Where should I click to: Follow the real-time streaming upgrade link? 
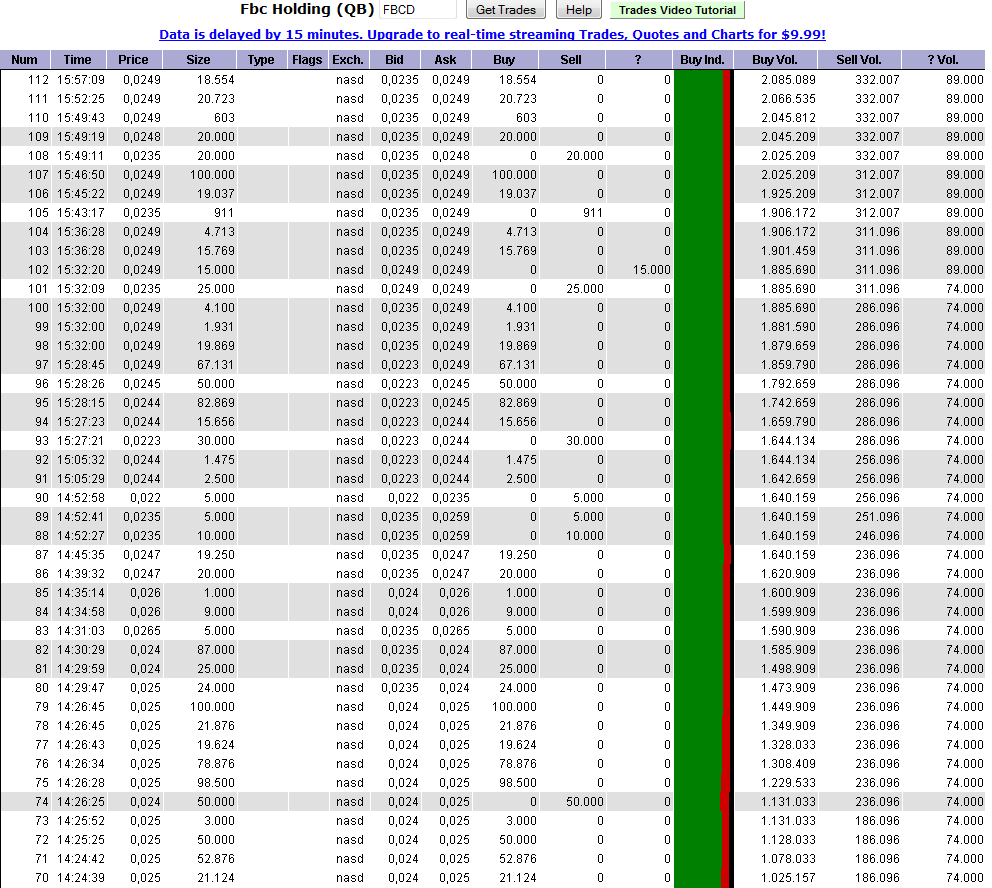[x=492, y=34]
